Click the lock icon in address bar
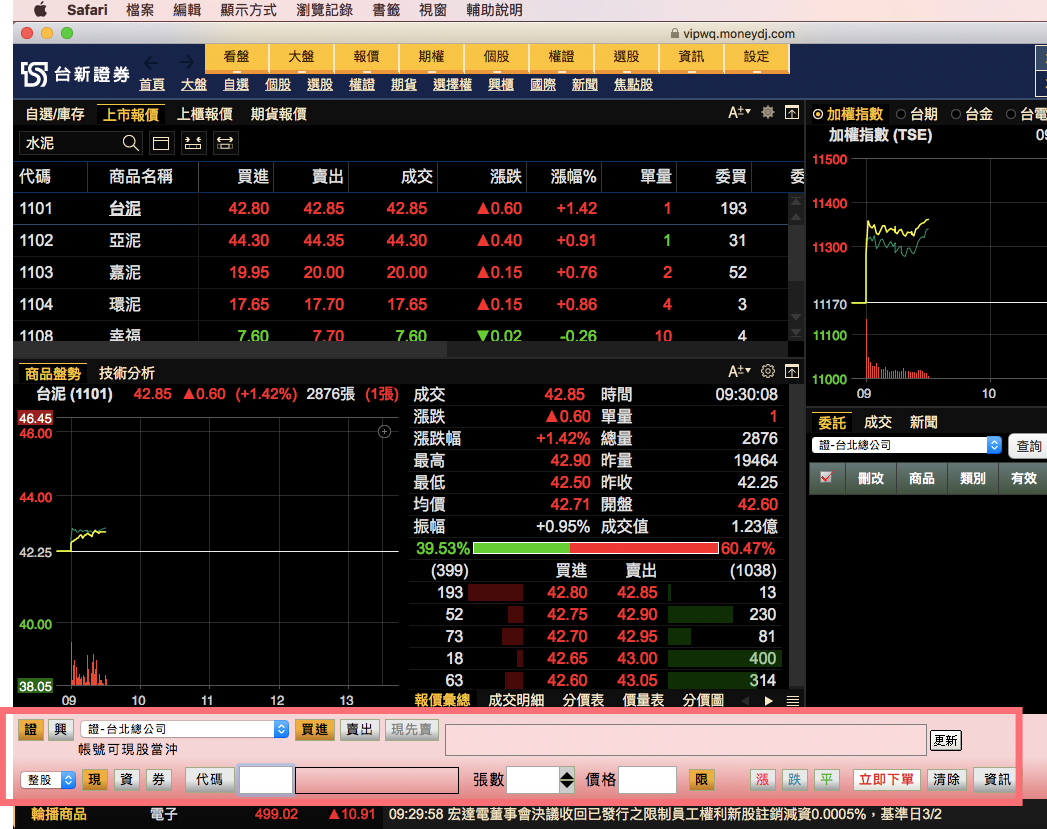The image size is (1047, 829). point(674,33)
